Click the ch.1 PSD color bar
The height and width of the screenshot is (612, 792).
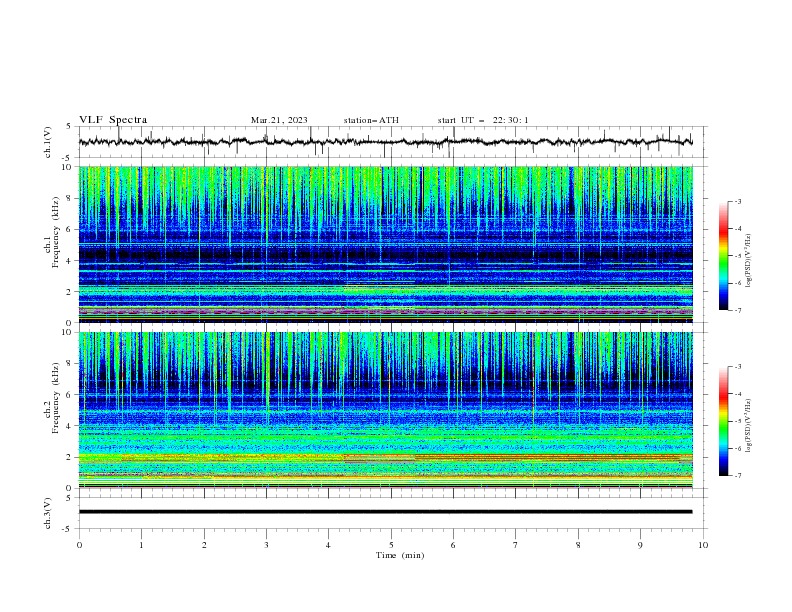click(723, 256)
